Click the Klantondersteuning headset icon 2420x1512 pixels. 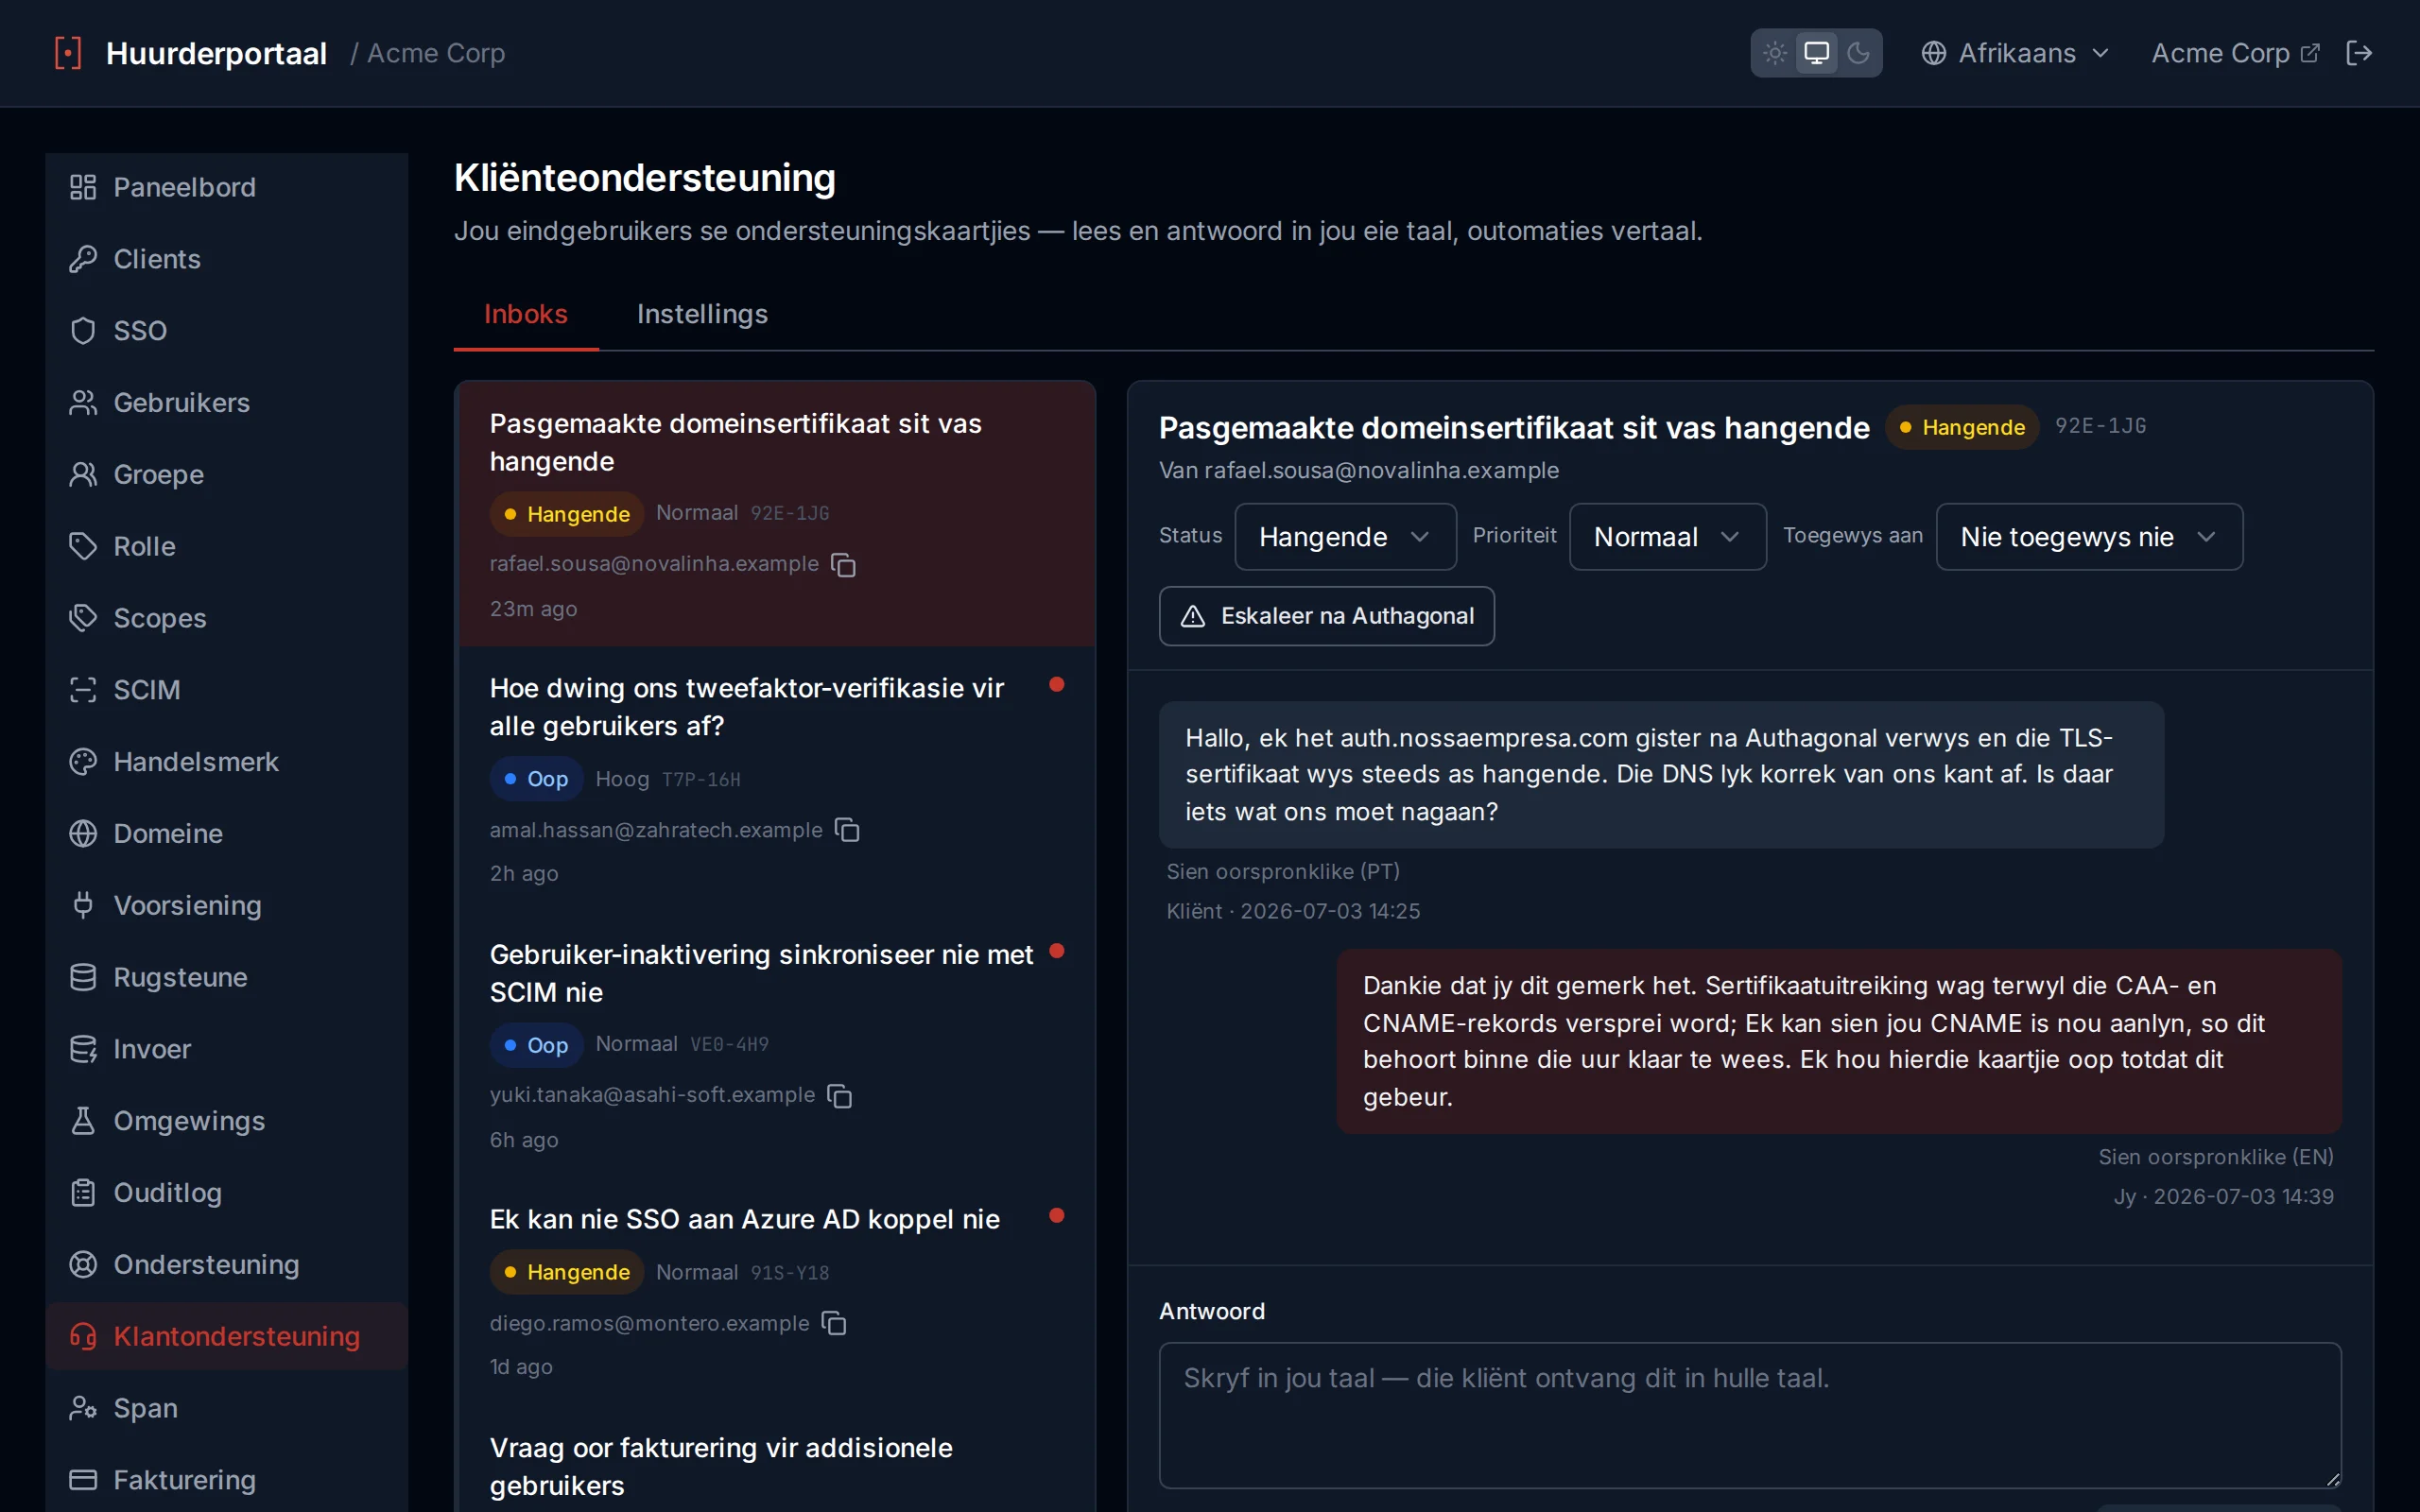[83, 1336]
